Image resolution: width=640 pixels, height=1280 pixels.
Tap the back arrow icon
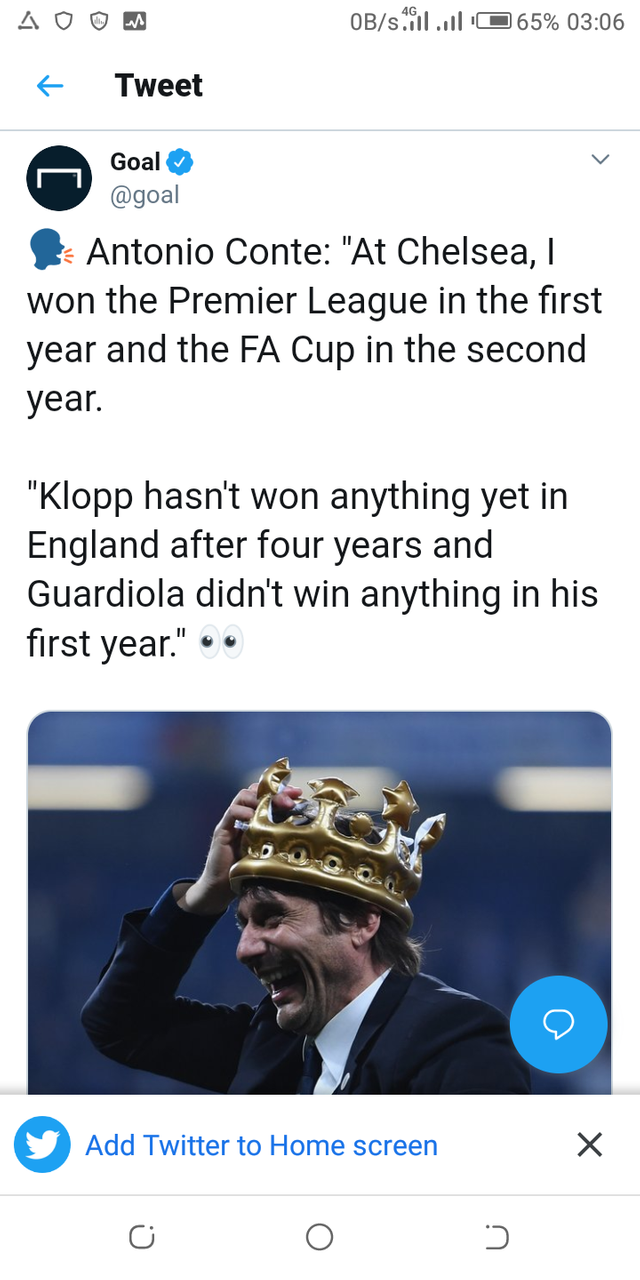(x=50, y=86)
